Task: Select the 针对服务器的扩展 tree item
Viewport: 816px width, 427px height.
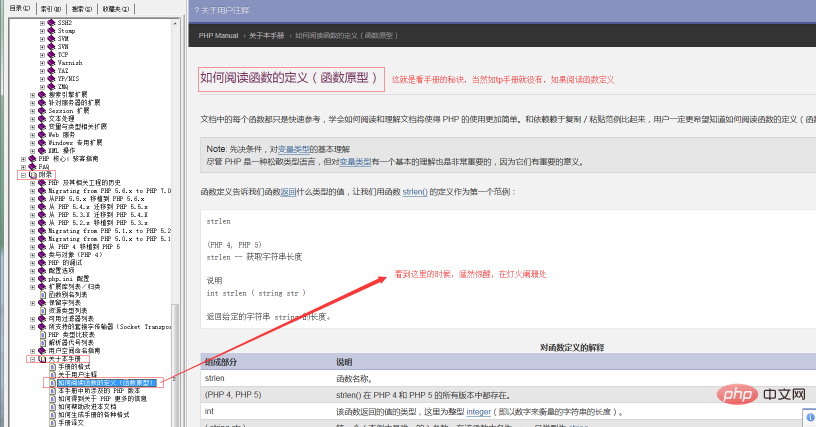Action: click(74, 102)
